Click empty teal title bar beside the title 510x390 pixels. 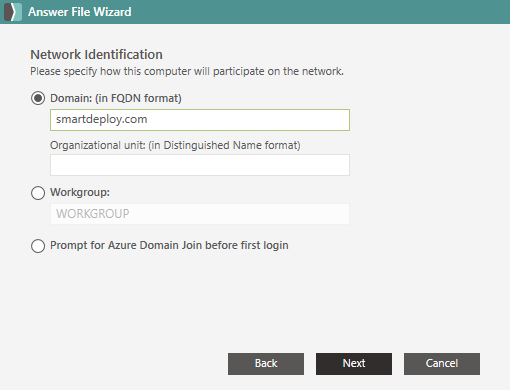point(320,12)
